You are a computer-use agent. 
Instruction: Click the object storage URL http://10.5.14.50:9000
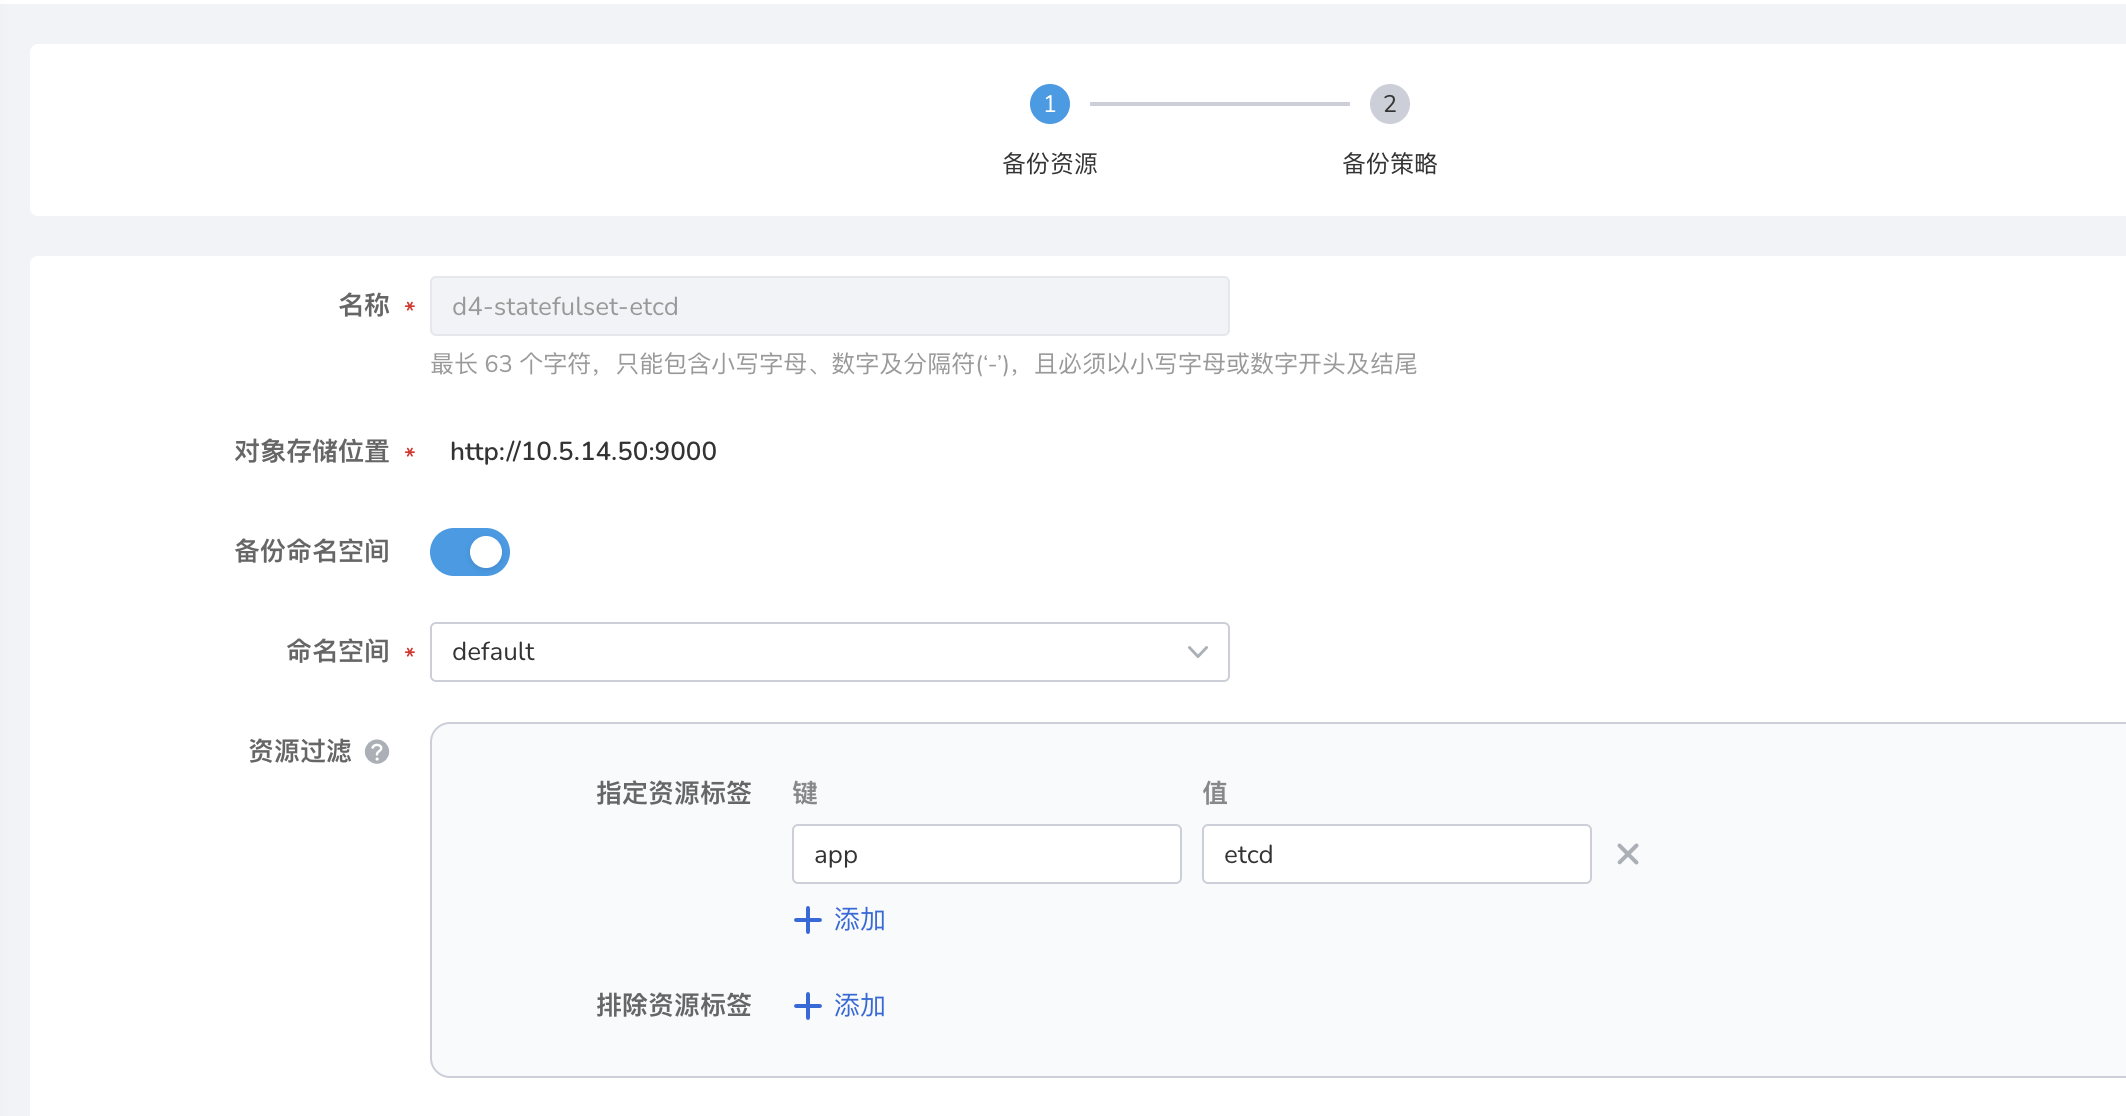(x=583, y=452)
